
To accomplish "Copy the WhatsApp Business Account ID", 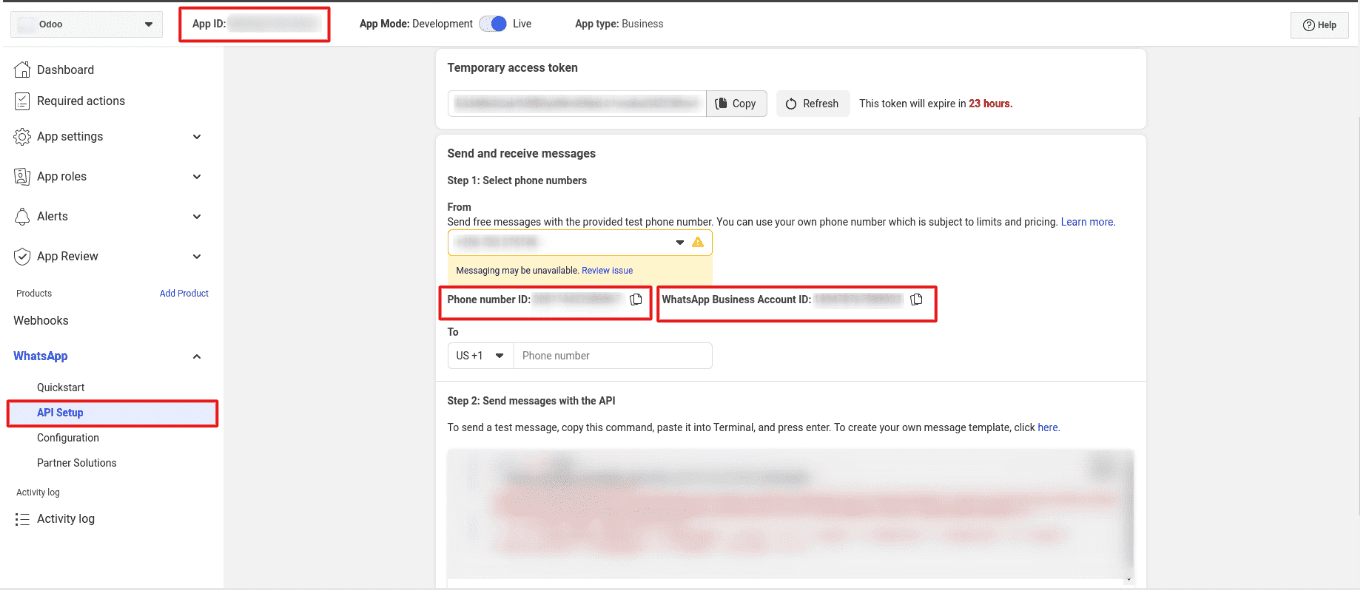I will (916, 299).
